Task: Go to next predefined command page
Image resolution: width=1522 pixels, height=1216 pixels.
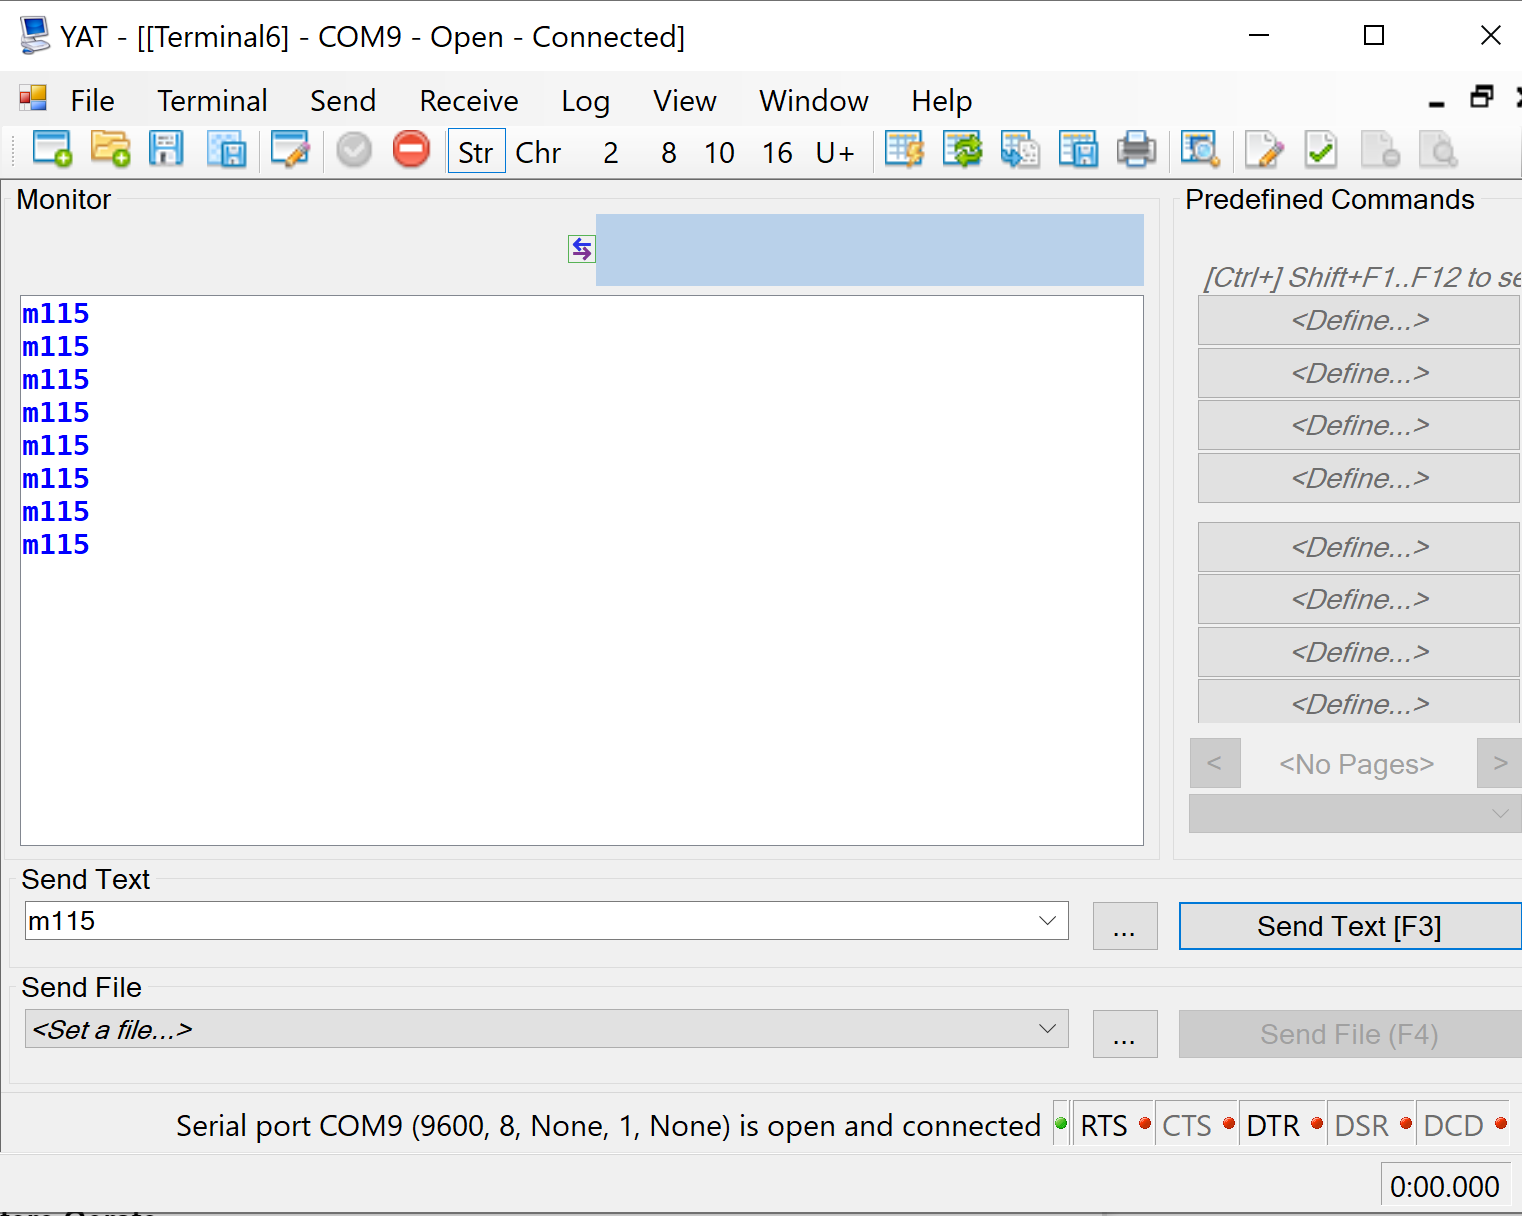Action: tap(1499, 763)
